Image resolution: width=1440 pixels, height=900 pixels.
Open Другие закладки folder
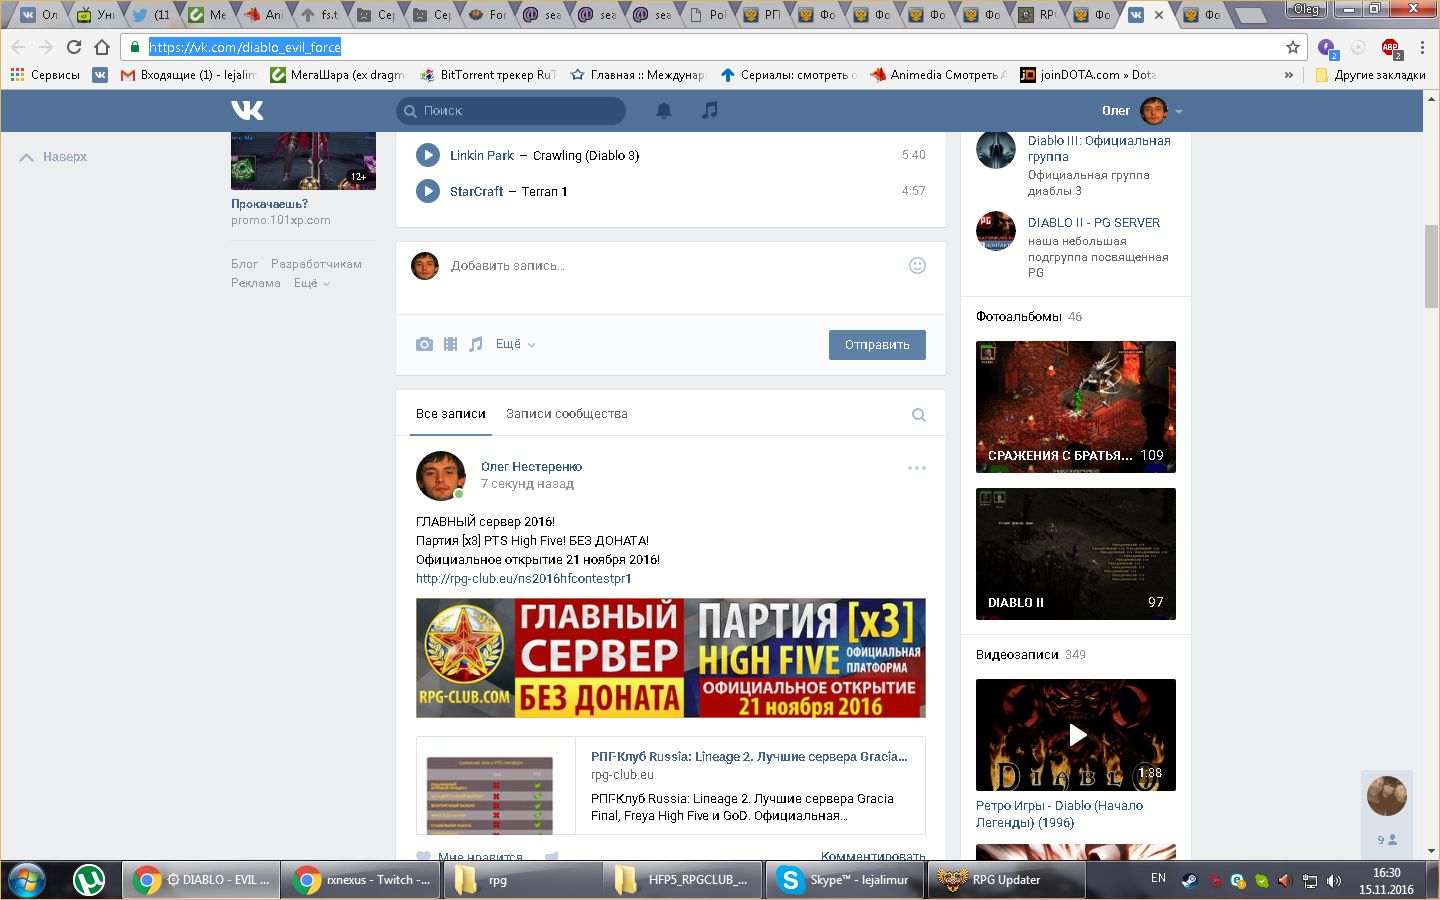1370,75
